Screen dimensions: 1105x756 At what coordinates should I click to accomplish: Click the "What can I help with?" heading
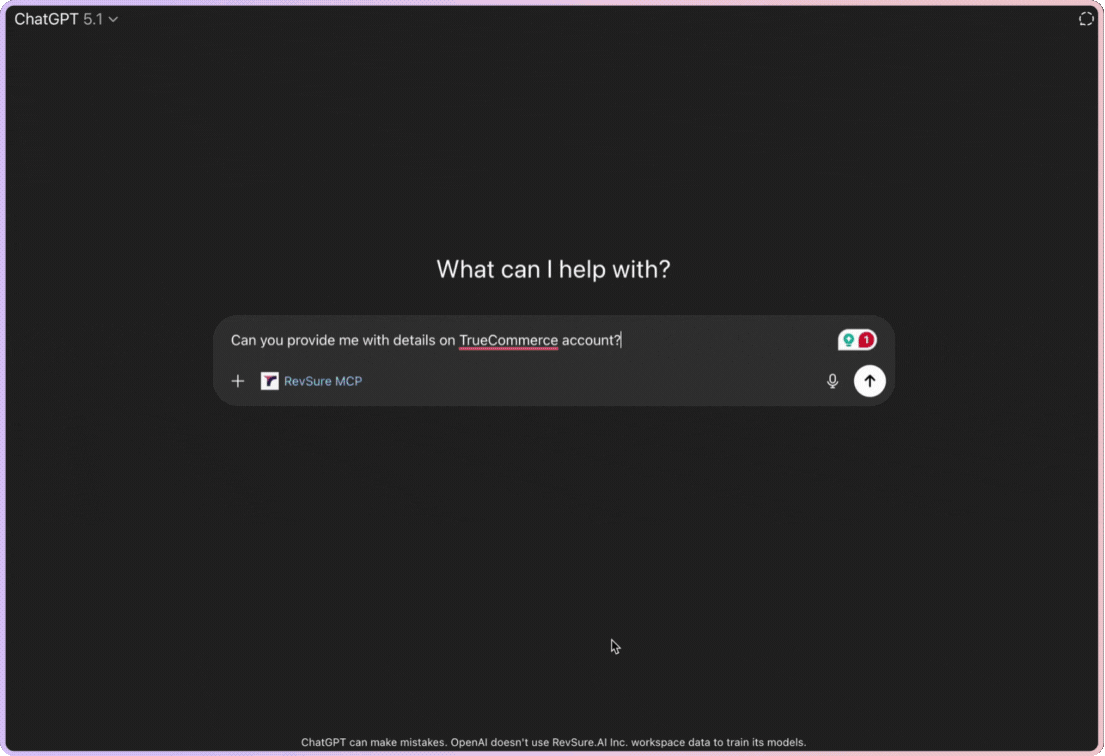(553, 269)
